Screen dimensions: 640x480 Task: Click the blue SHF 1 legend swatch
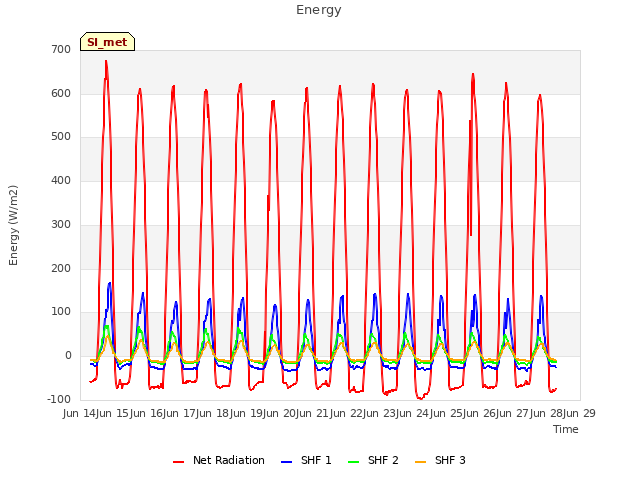tap(287, 462)
